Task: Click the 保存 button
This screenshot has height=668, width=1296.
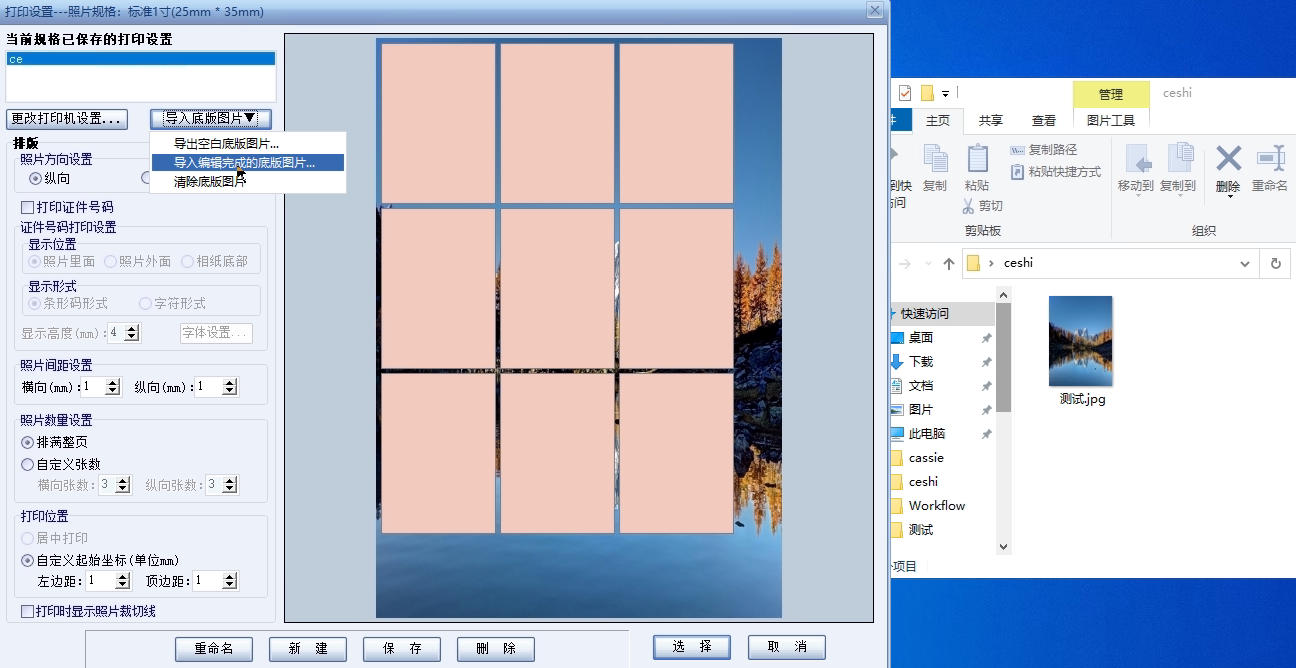Action: [x=401, y=648]
